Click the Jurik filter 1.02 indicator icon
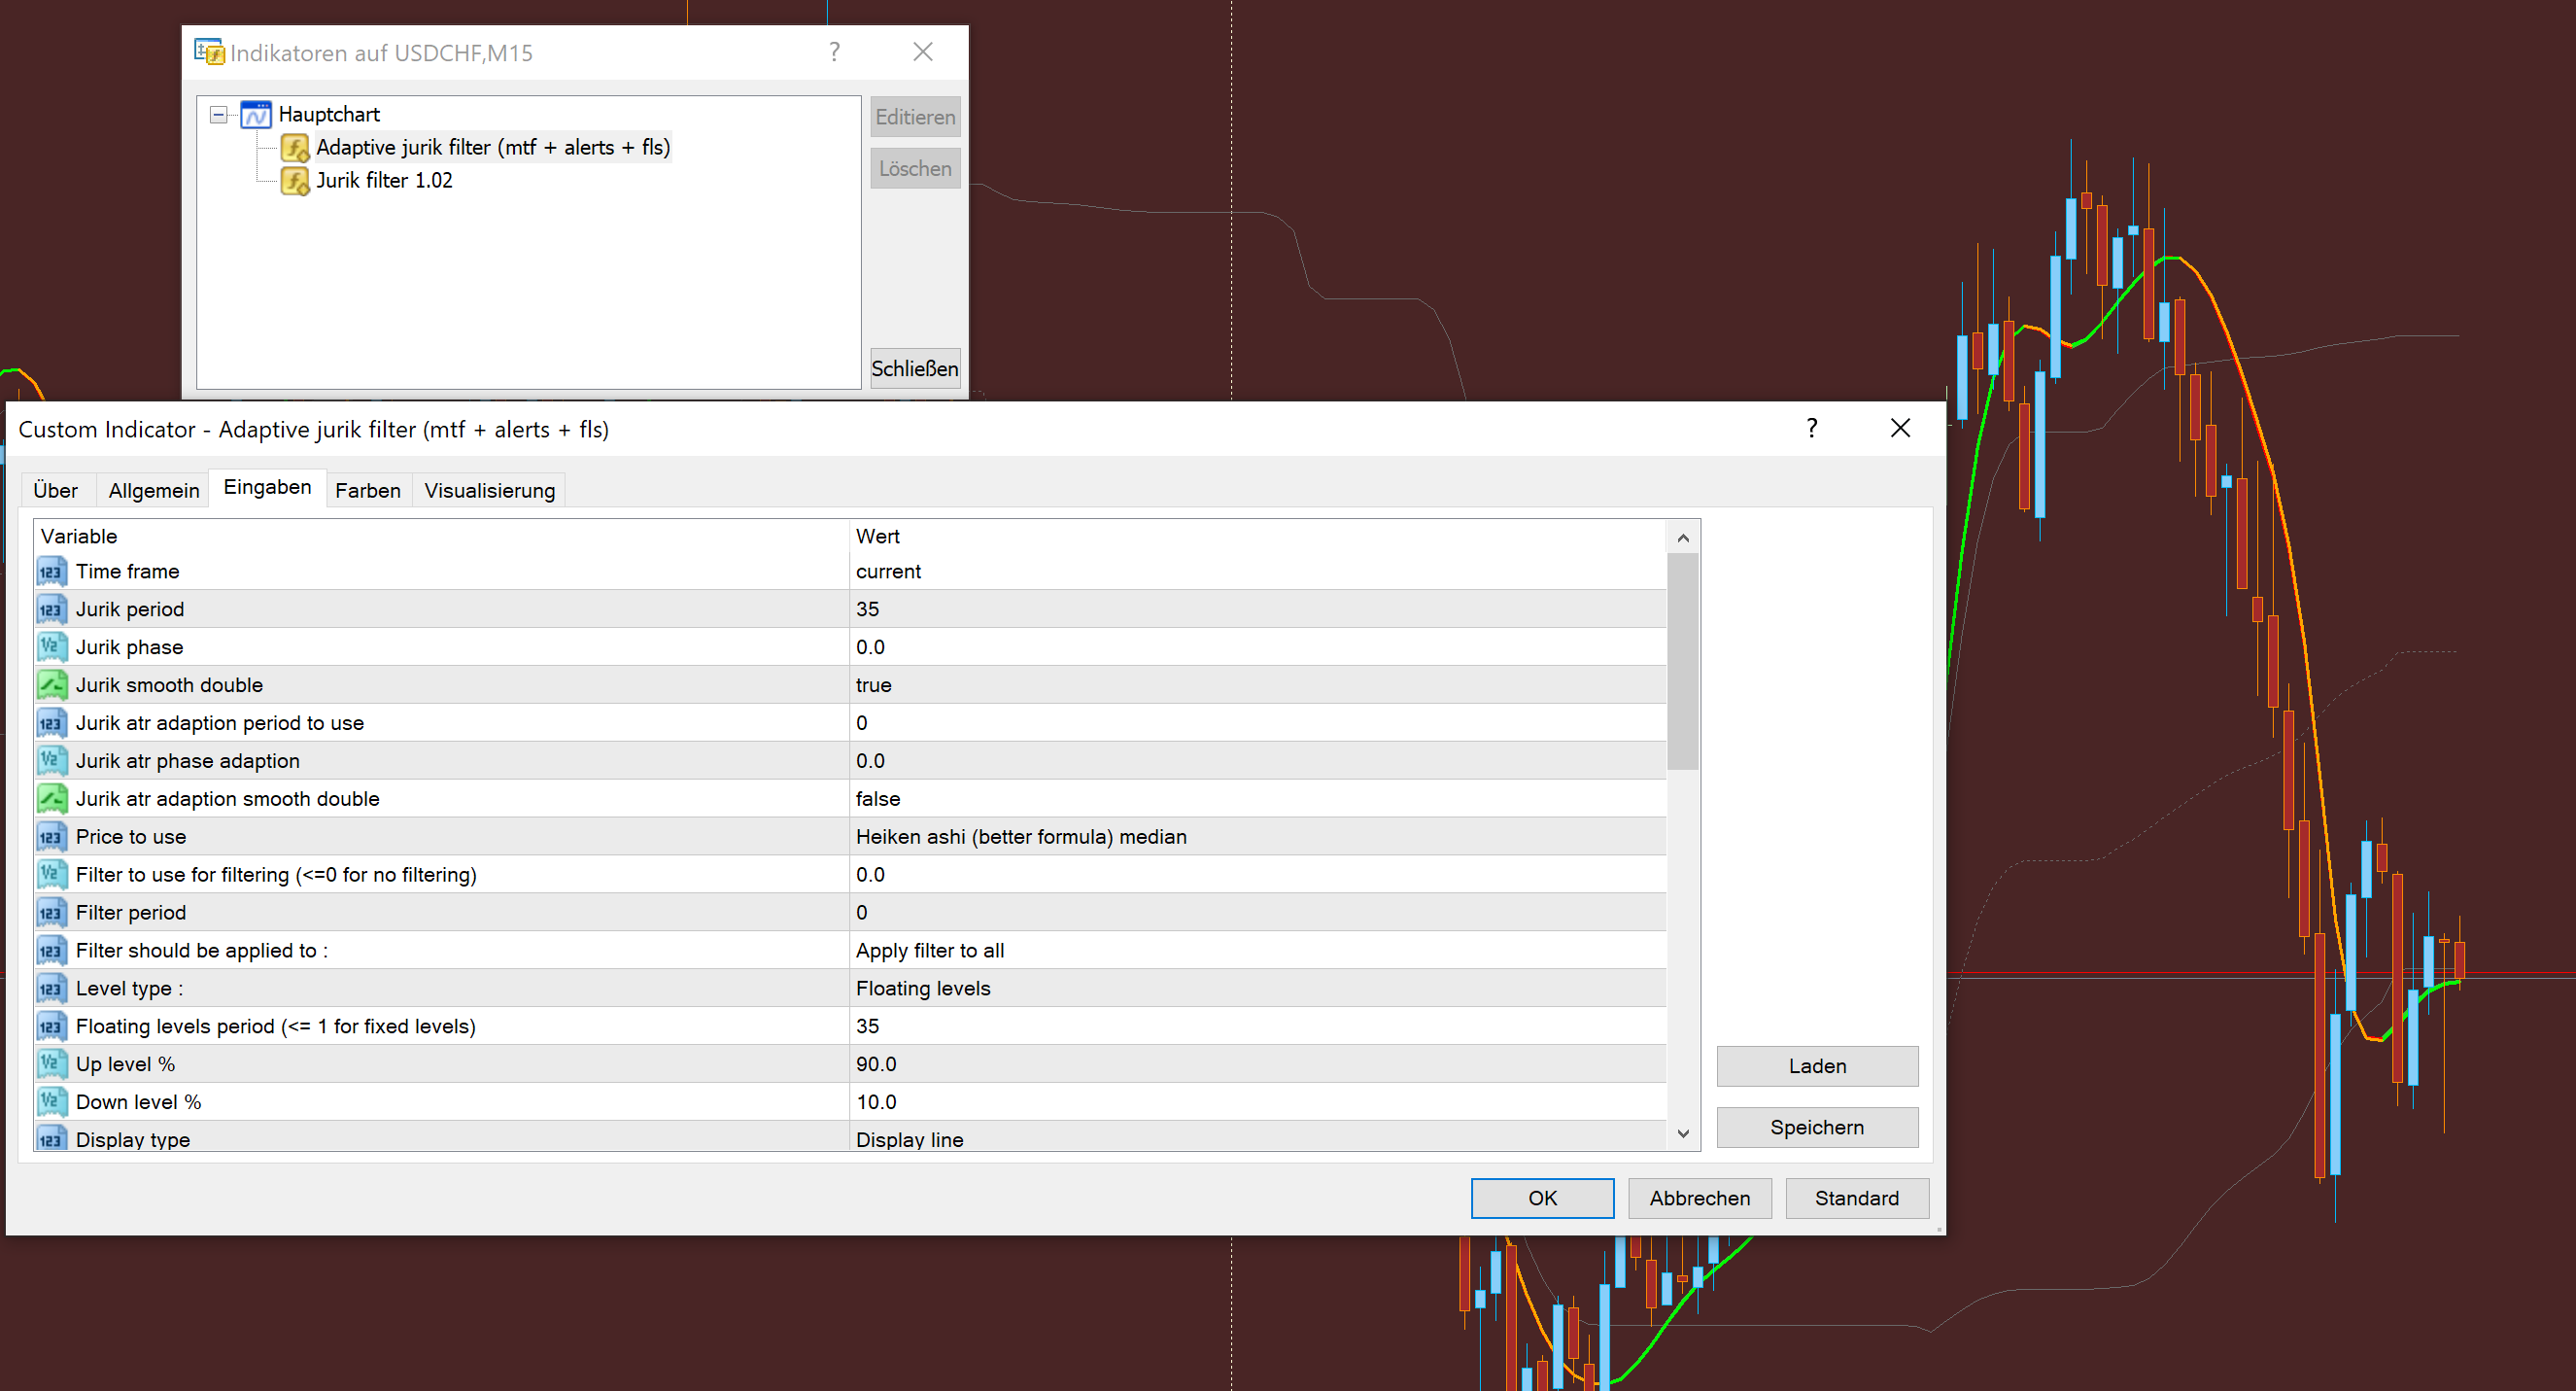Viewport: 2576px width, 1391px height. click(294, 181)
